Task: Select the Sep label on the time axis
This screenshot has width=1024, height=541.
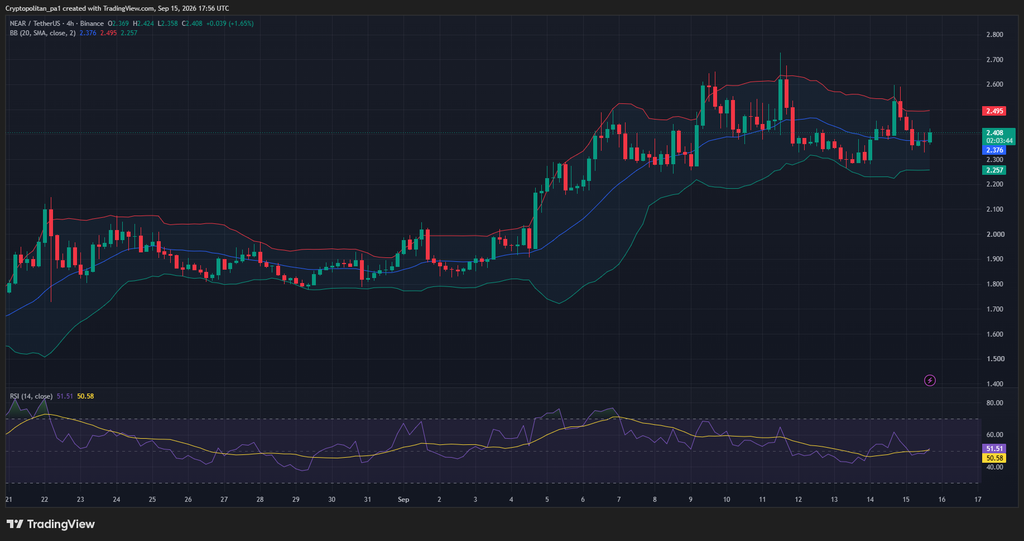Action: [403, 499]
